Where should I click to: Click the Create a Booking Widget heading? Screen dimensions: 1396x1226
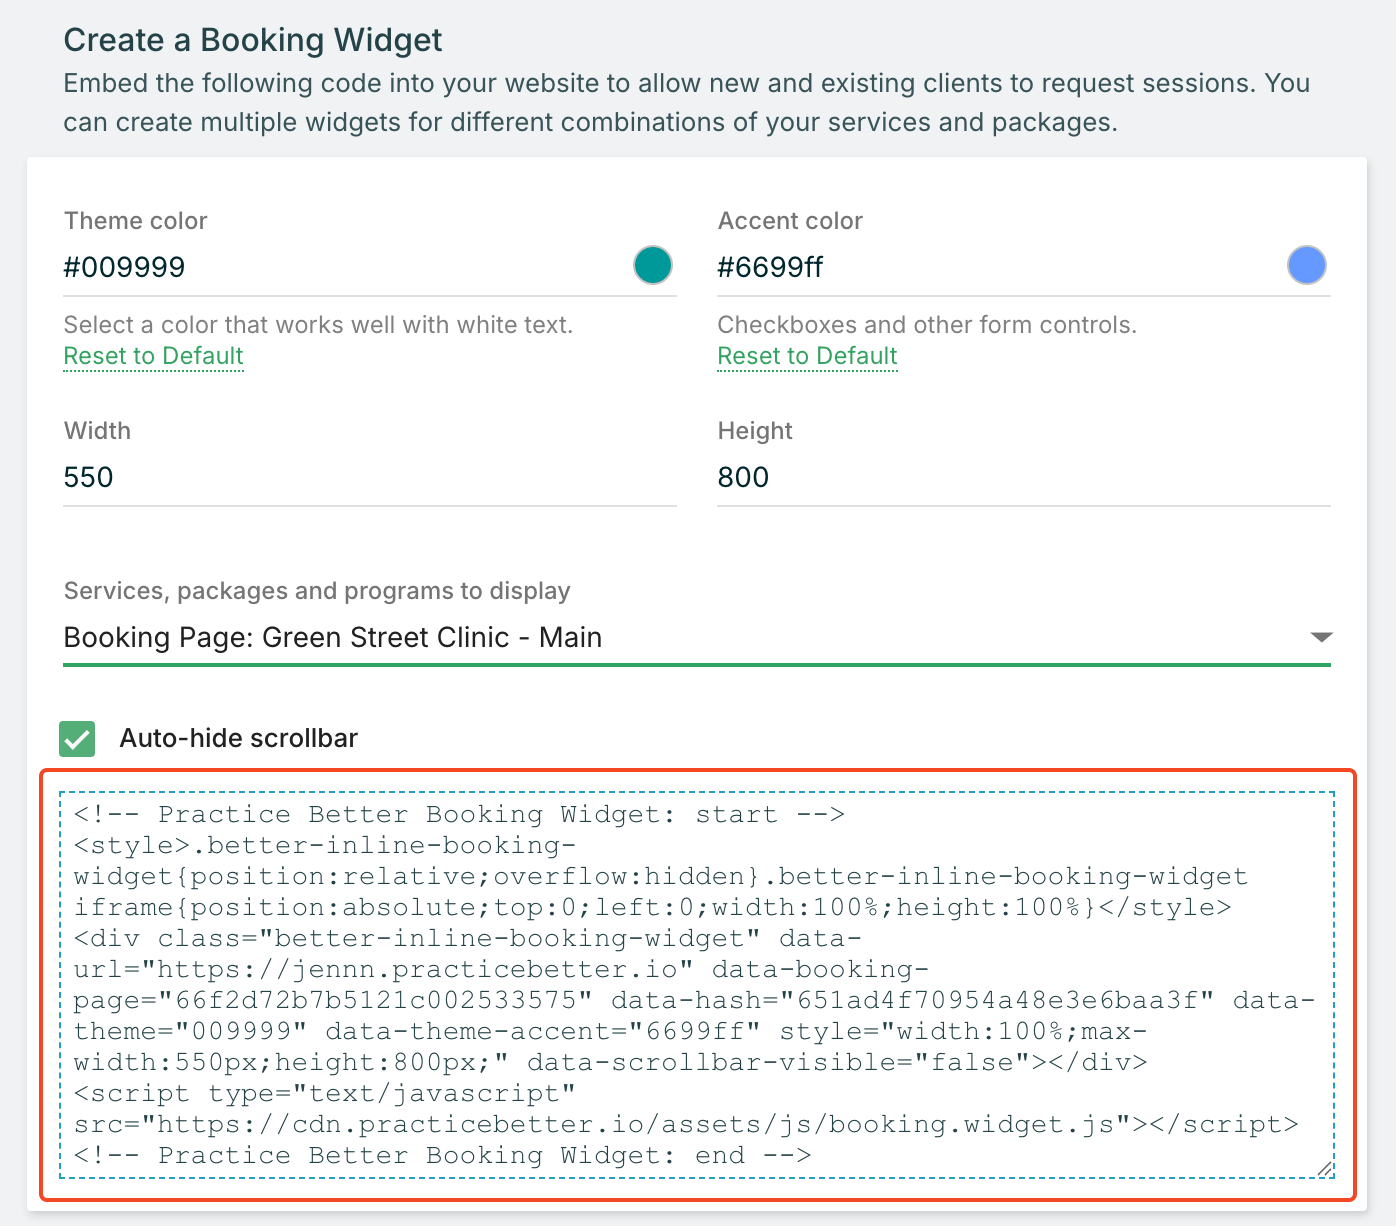pos(252,40)
